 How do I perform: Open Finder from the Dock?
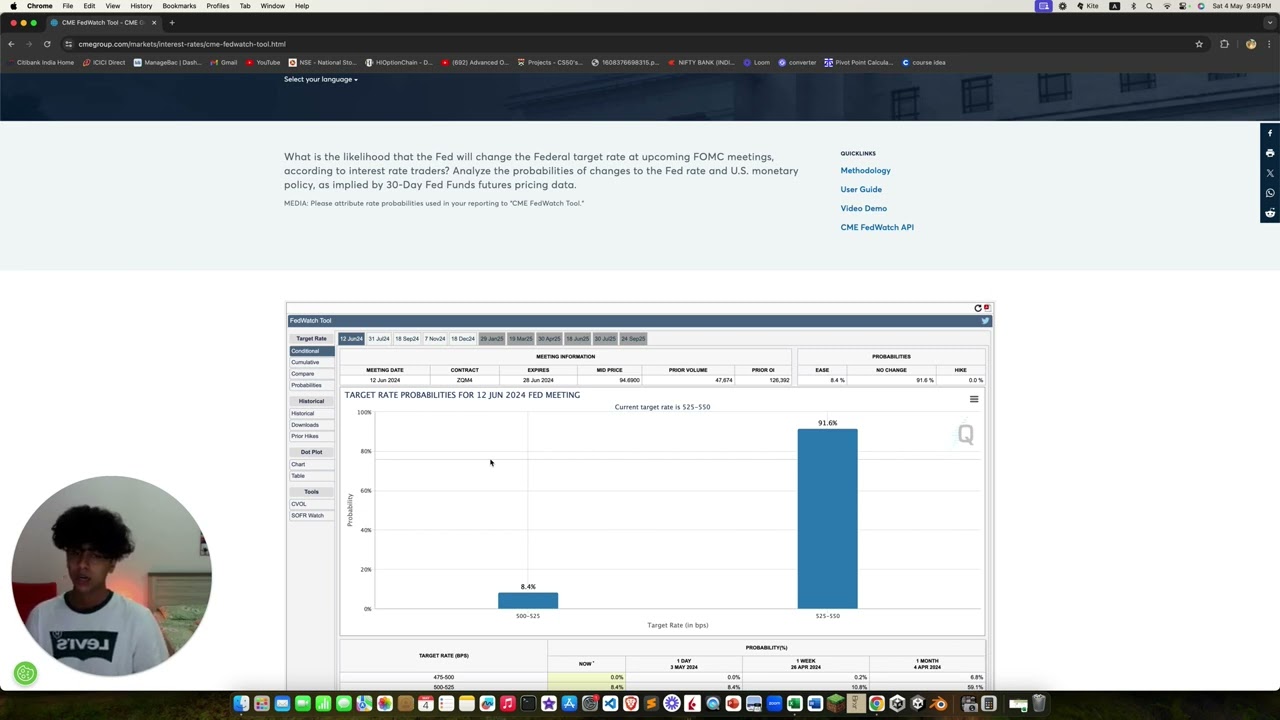click(241, 704)
